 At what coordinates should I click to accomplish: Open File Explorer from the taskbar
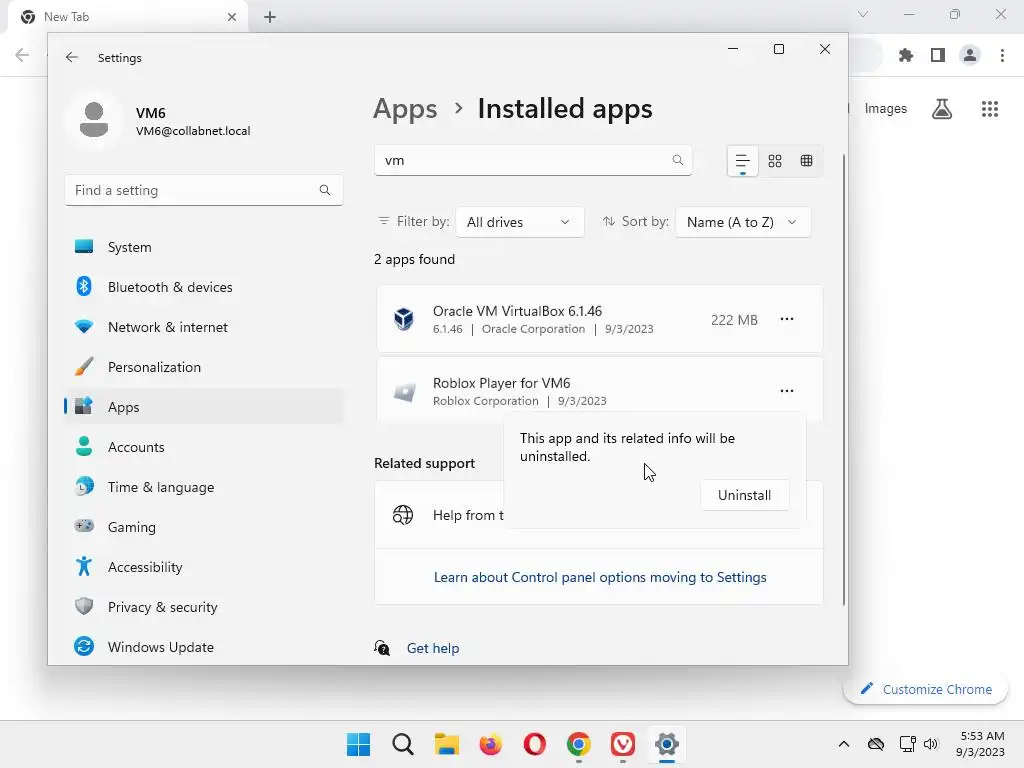pos(447,744)
